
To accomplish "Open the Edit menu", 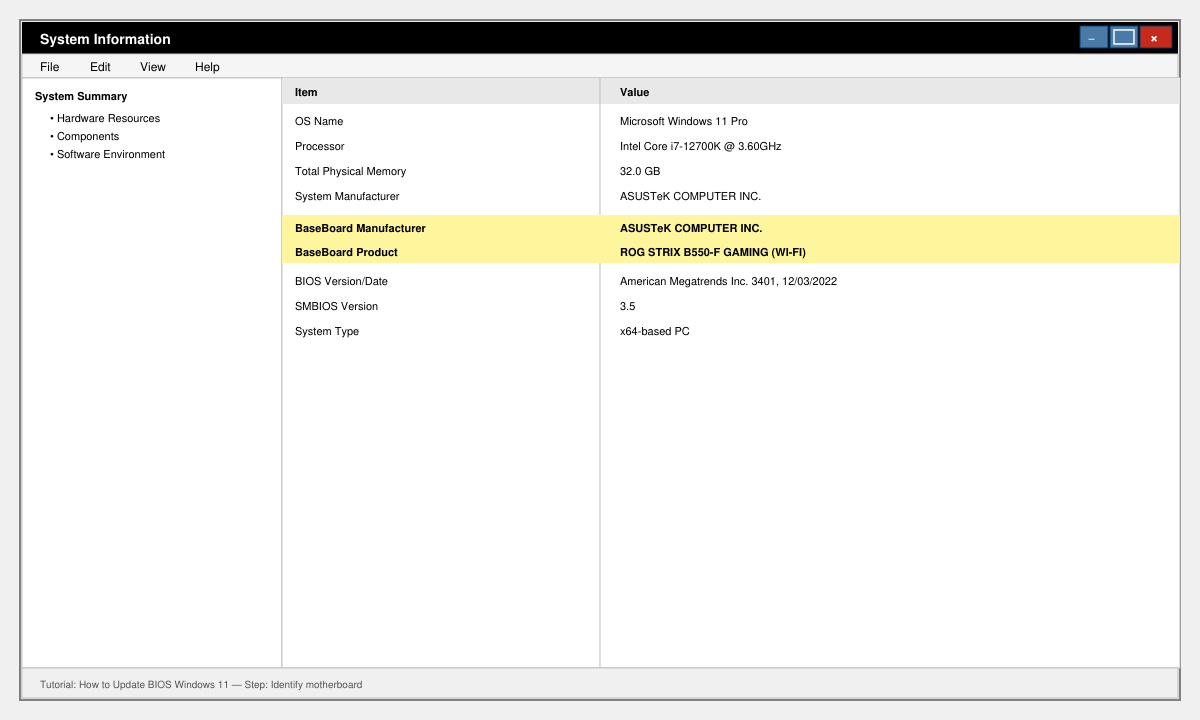I will 100,67.
